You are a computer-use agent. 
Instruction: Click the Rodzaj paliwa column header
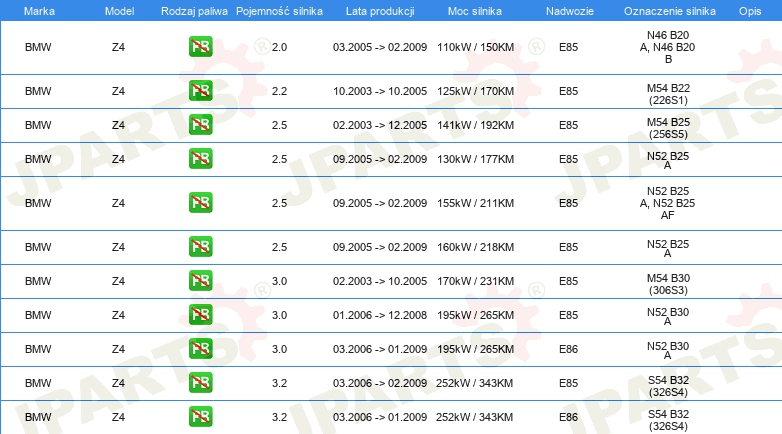pyautogui.click(x=194, y=11)
